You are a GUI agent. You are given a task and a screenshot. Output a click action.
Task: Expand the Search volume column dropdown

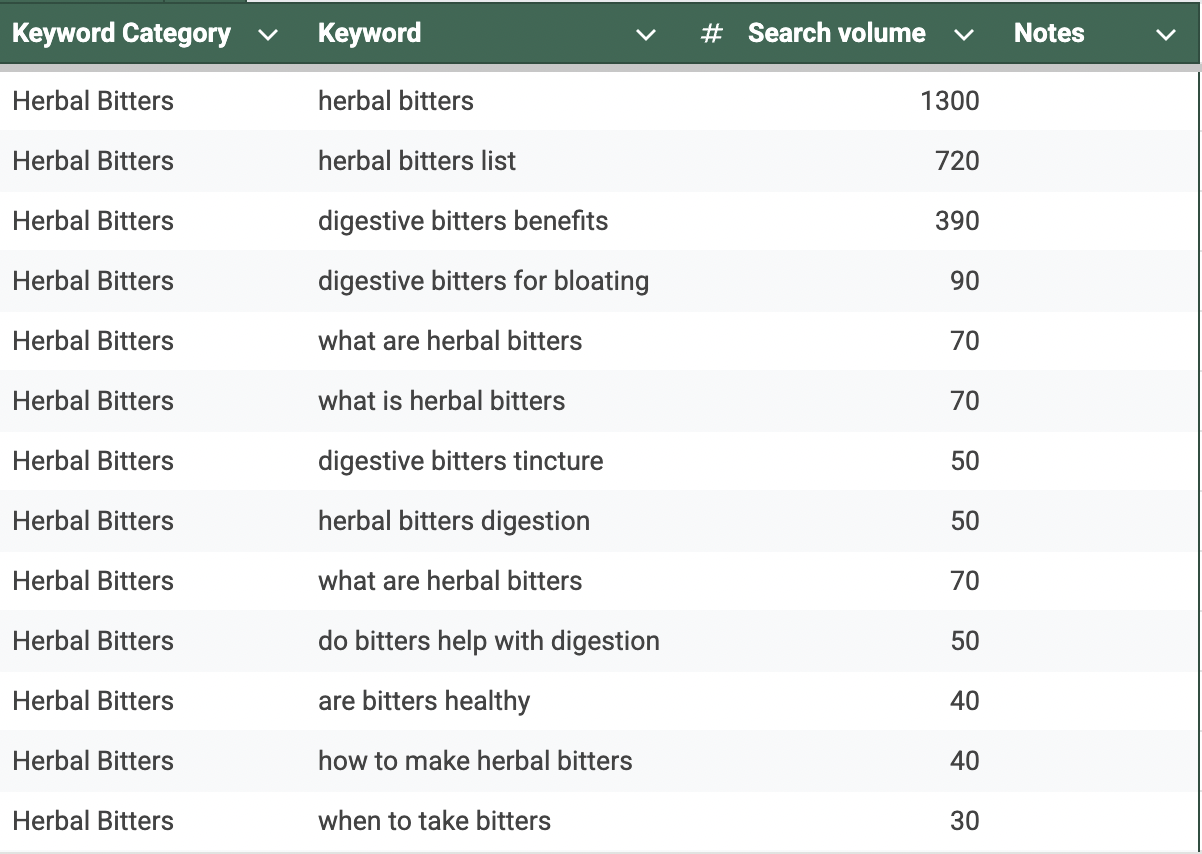pos(964,35)
